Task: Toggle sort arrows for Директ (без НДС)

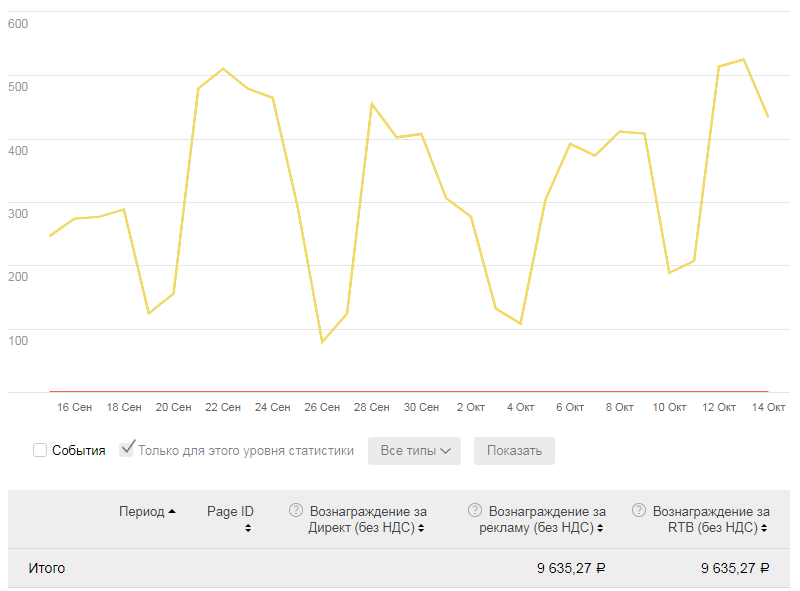Action: tap(421, 528)
